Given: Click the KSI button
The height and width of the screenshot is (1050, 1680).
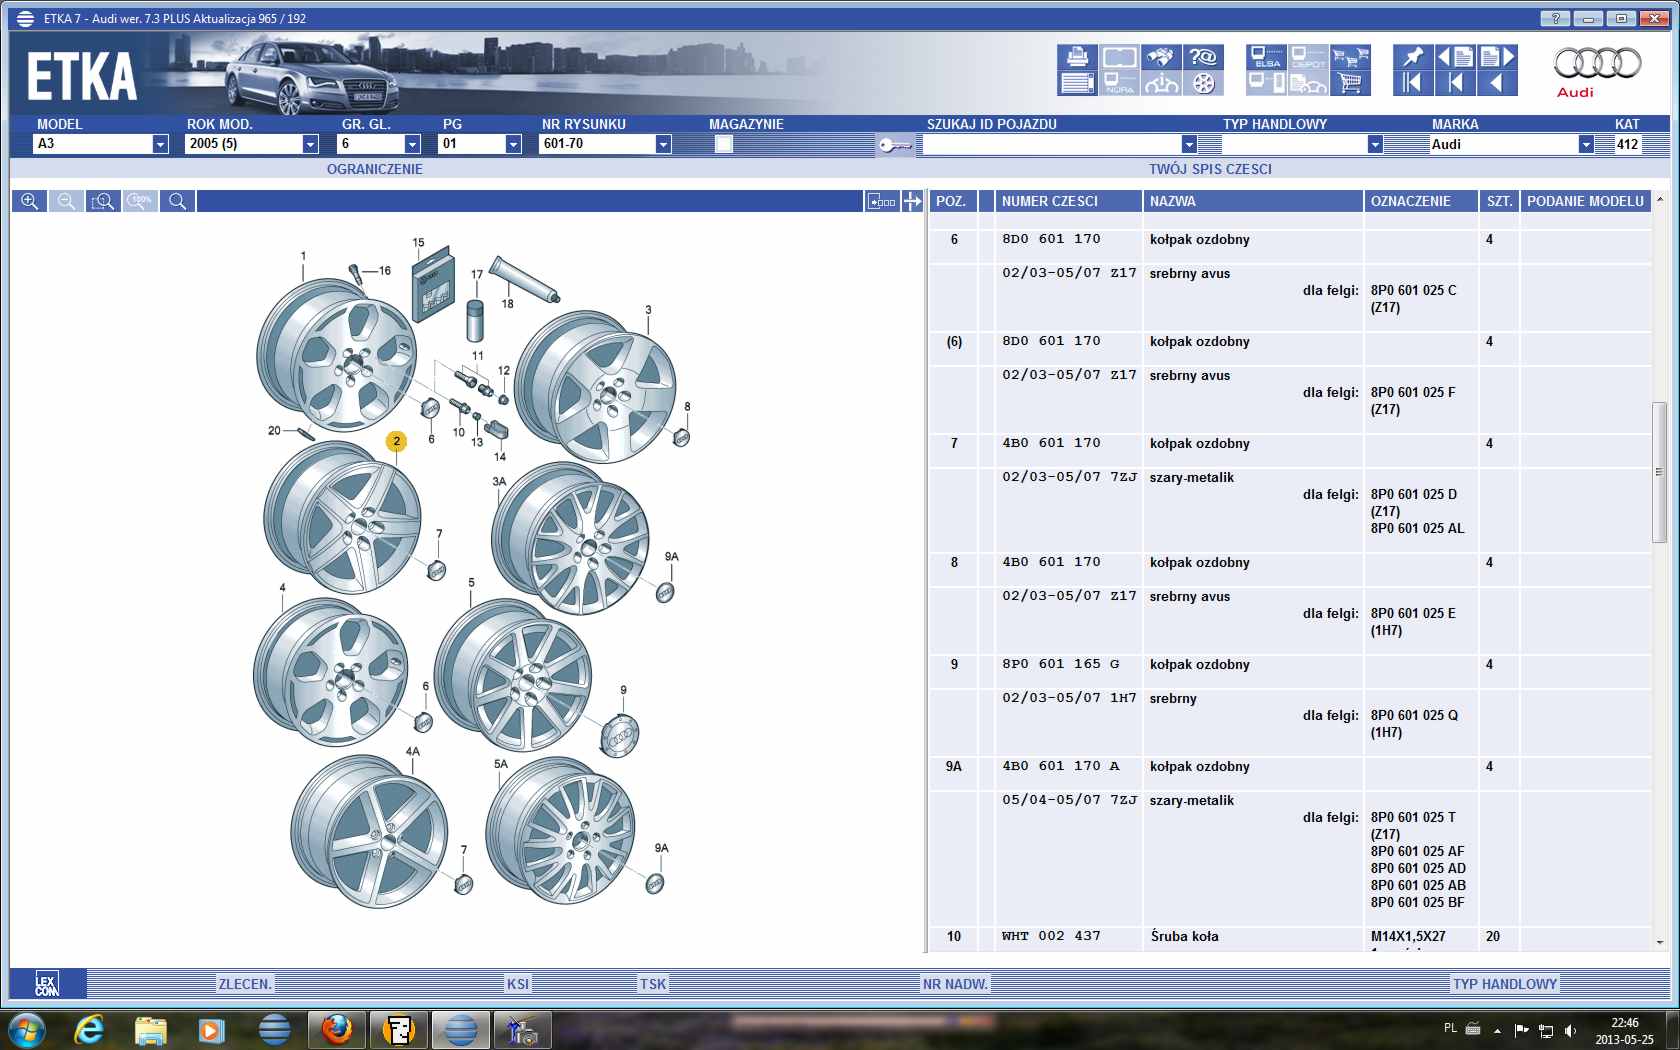Looking at the screenshot, I should (x=517, y=984).
